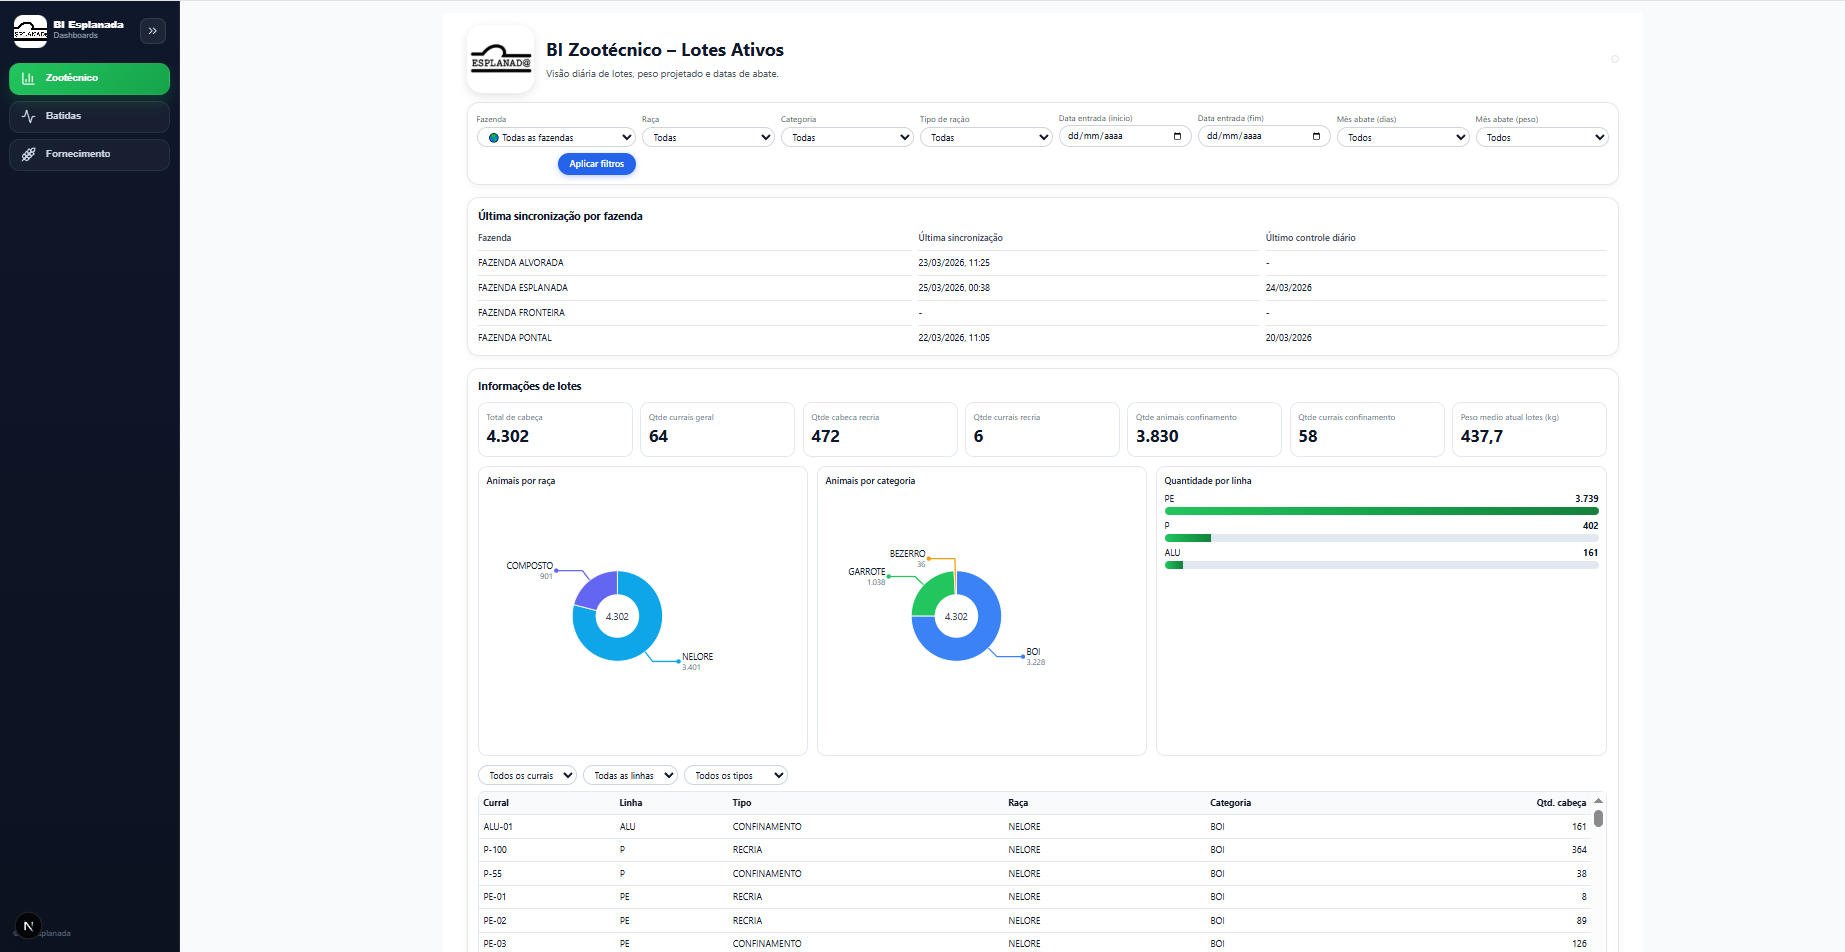Click the Aplicar filtros button
Screen dimensions: 1845x952
click(596, 164)
